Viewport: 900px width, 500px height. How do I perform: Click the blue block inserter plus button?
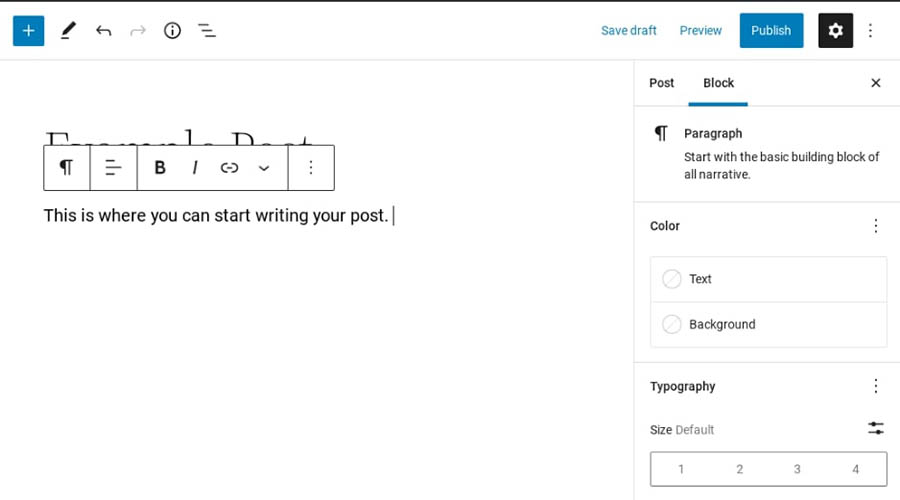pyautogui.click(x=28, y=30)
